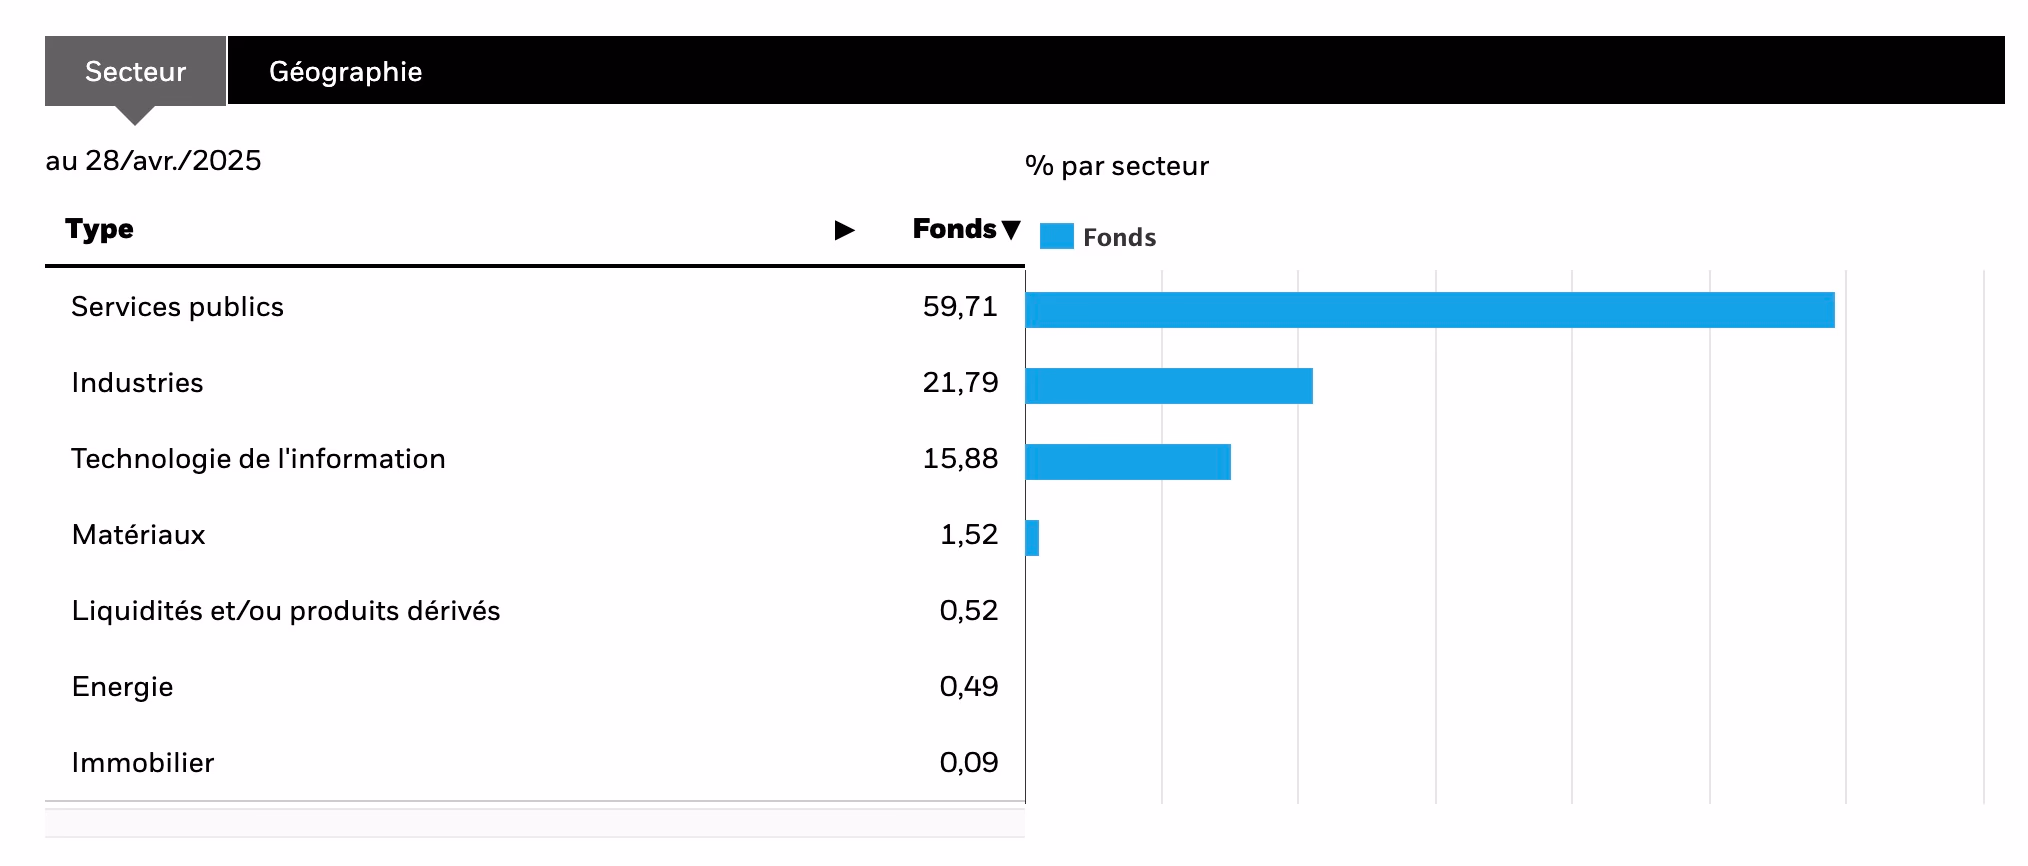Click the Services publics bar in chart
The height and width of the screenshot is (866, 2028).
coord(1430,310)
